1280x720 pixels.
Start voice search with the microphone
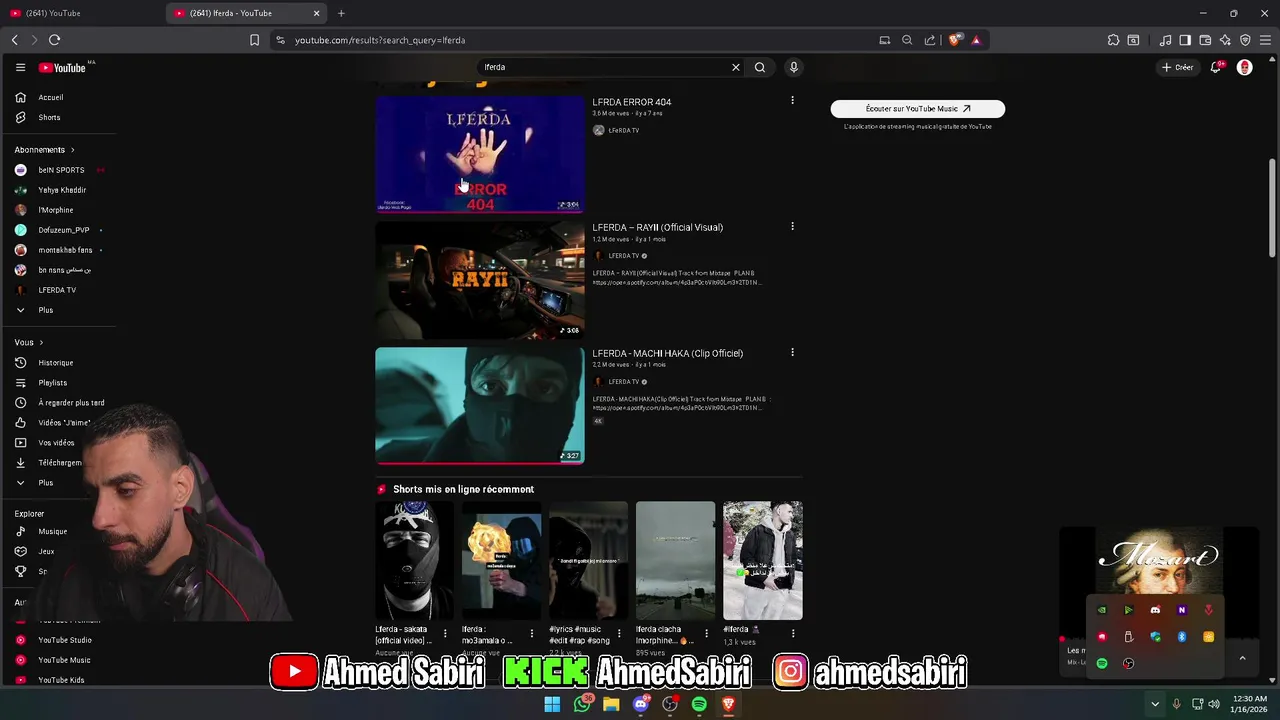point(794,67)
